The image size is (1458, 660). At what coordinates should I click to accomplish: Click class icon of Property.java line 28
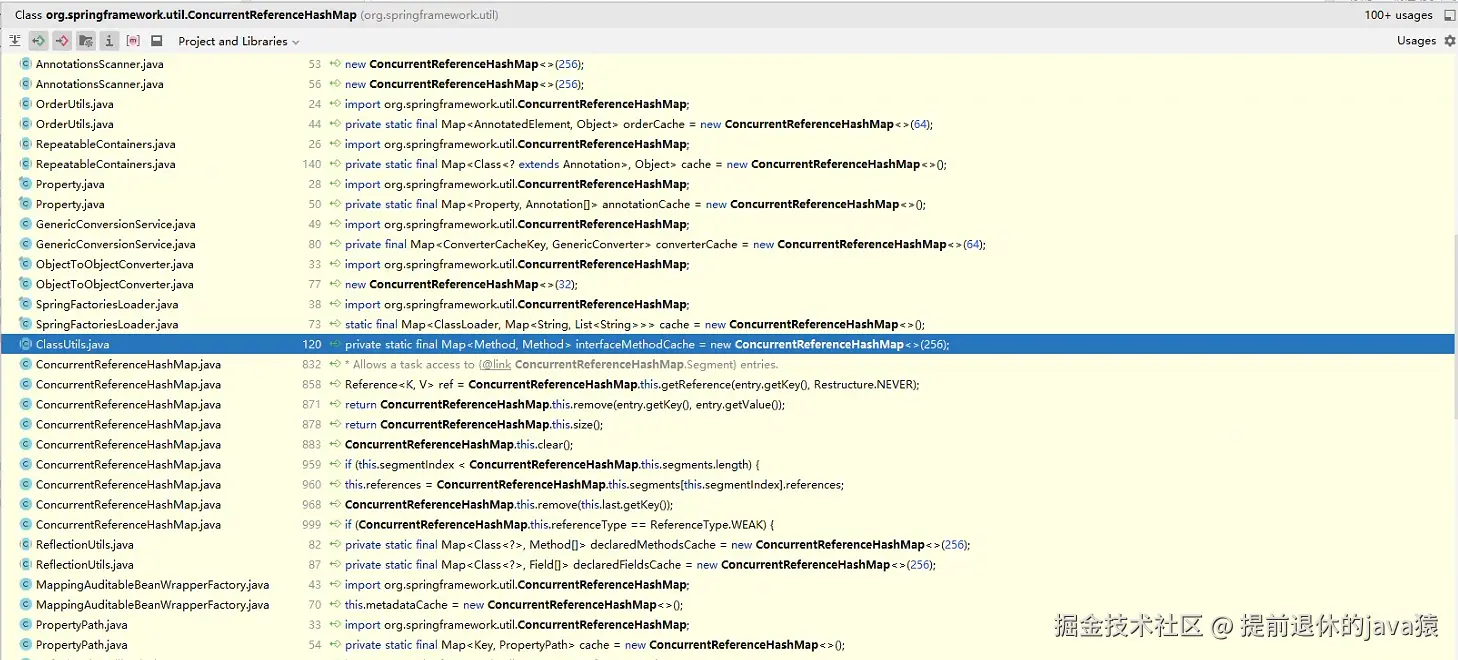(x=26, y=184)
